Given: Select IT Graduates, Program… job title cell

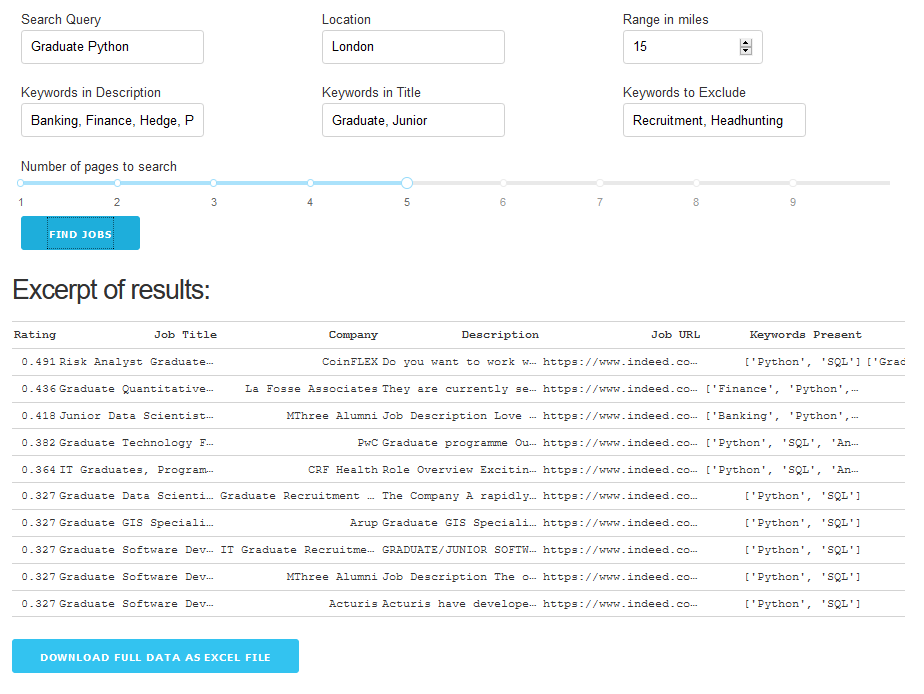Looking at the screenshot, I should pyautogui.click(x=136, y=470).
